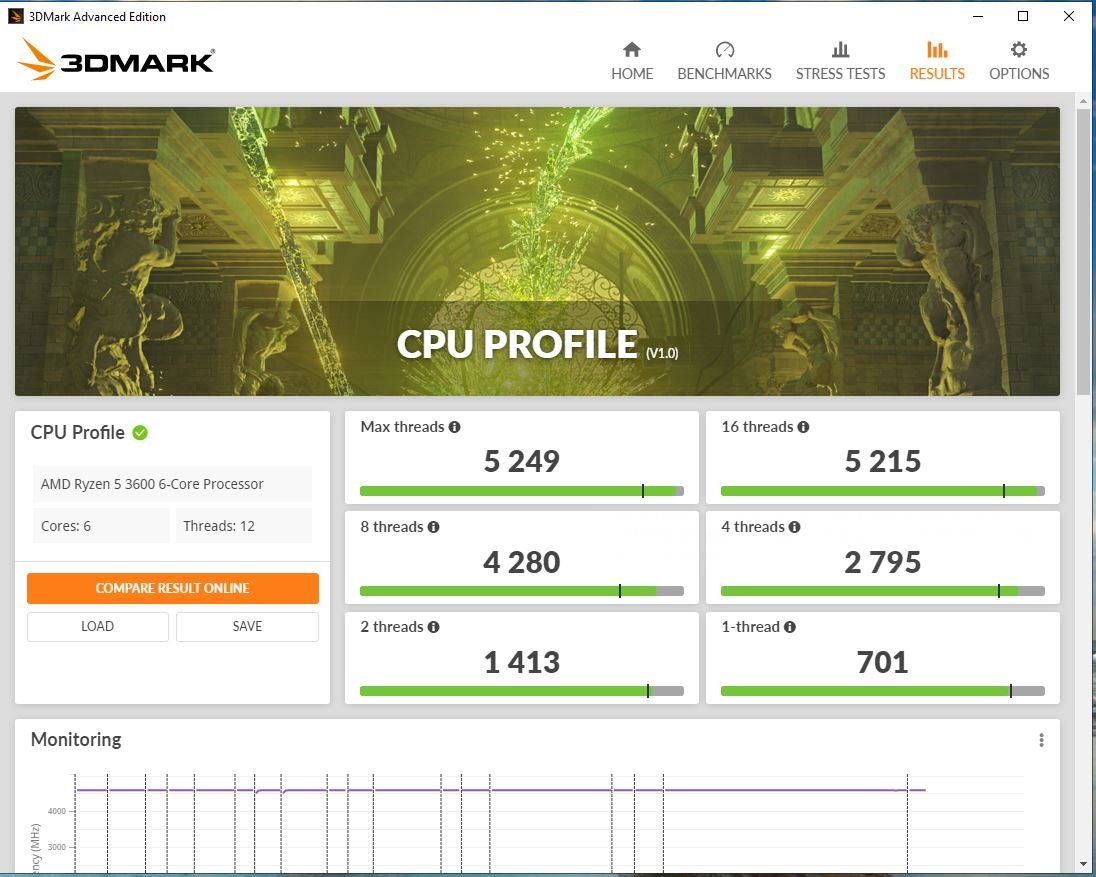The width and height of the screenshot is (1096, 877).
Task: Click Compare Result Online button
Action: click(173, 588)
